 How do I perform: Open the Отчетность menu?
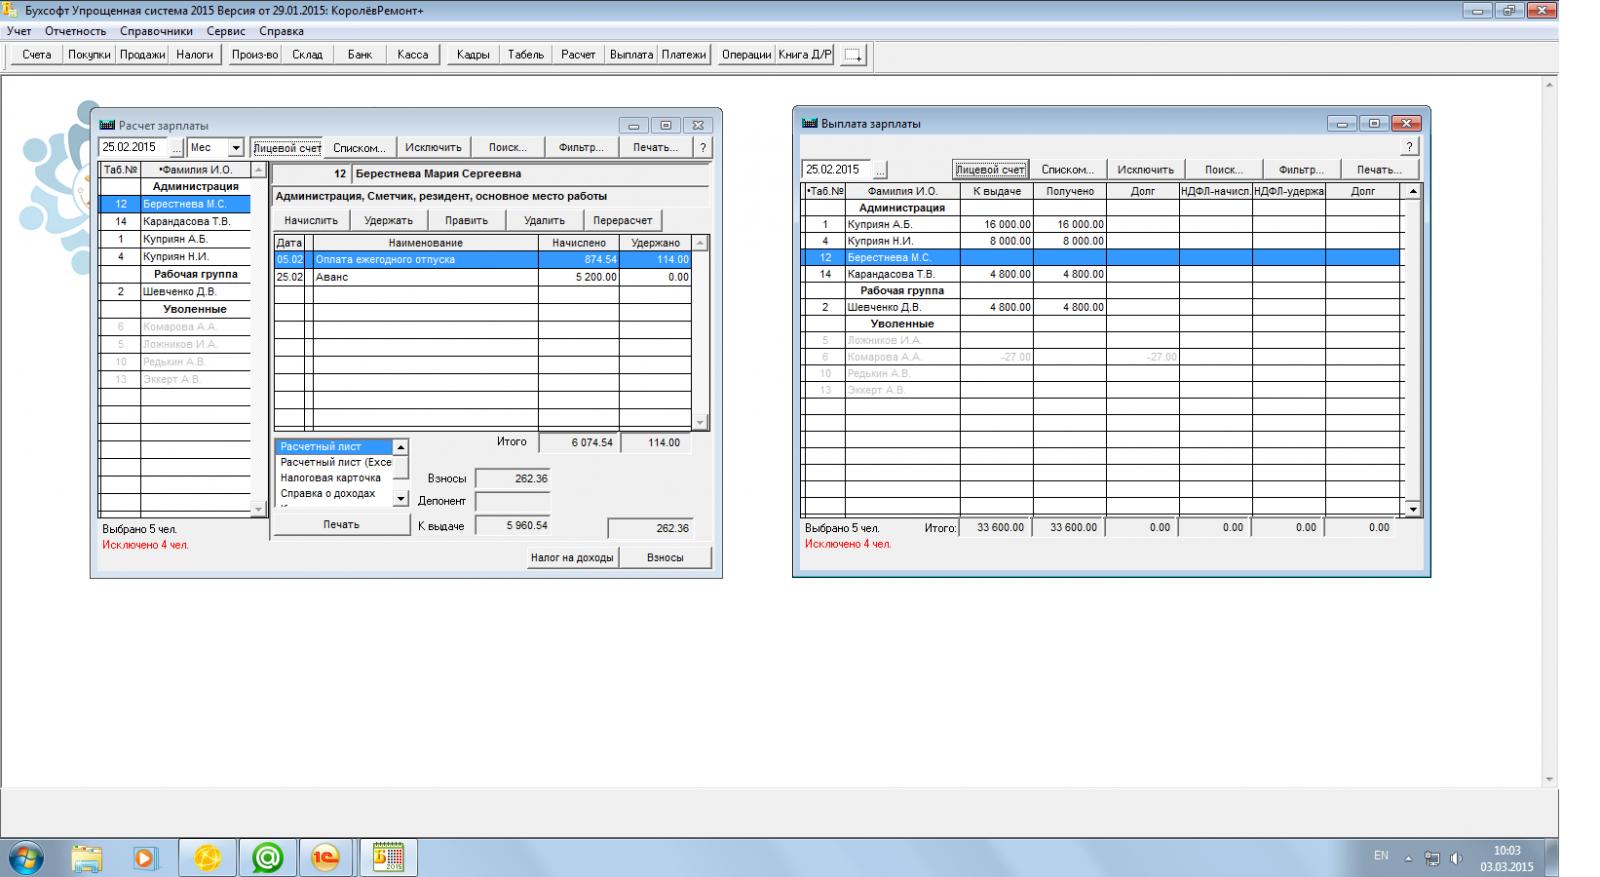coord(75,31)
